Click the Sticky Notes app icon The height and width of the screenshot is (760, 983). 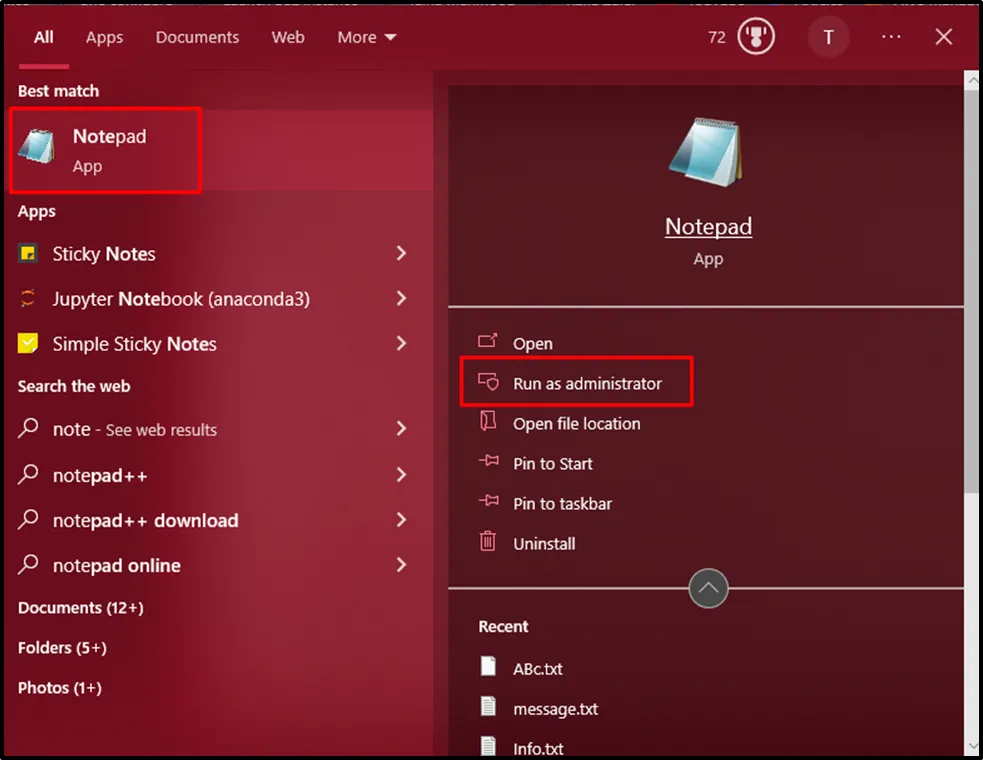29,254
